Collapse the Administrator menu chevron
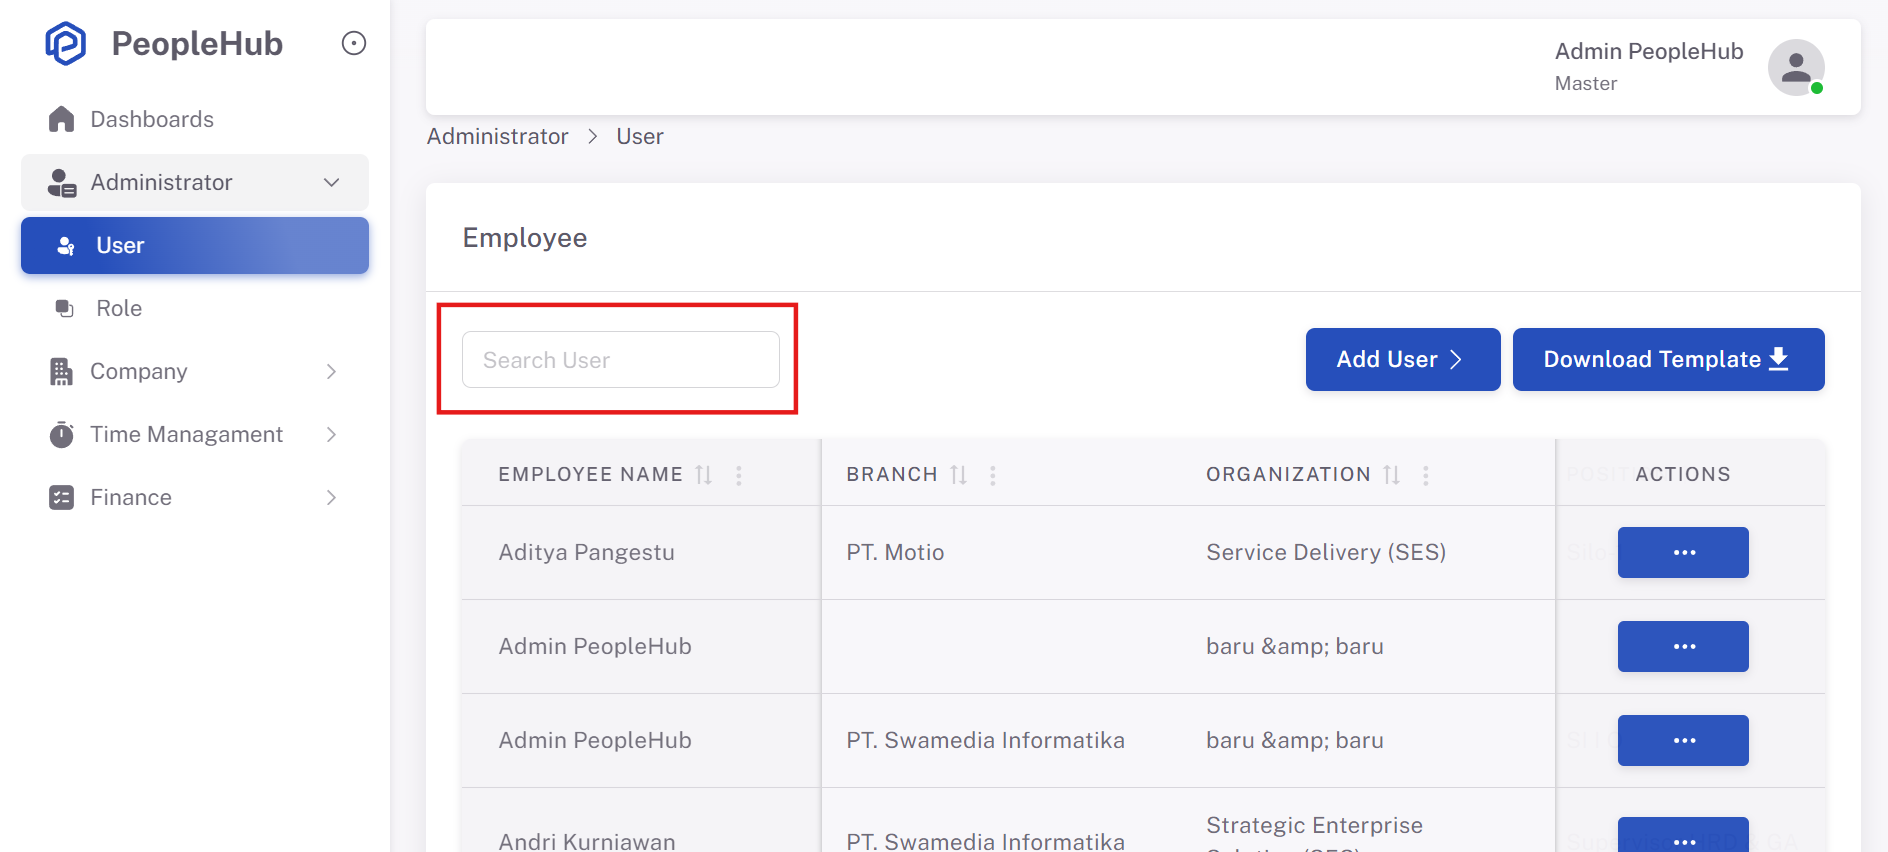1888x852 pixels. (x=332, y=182)
